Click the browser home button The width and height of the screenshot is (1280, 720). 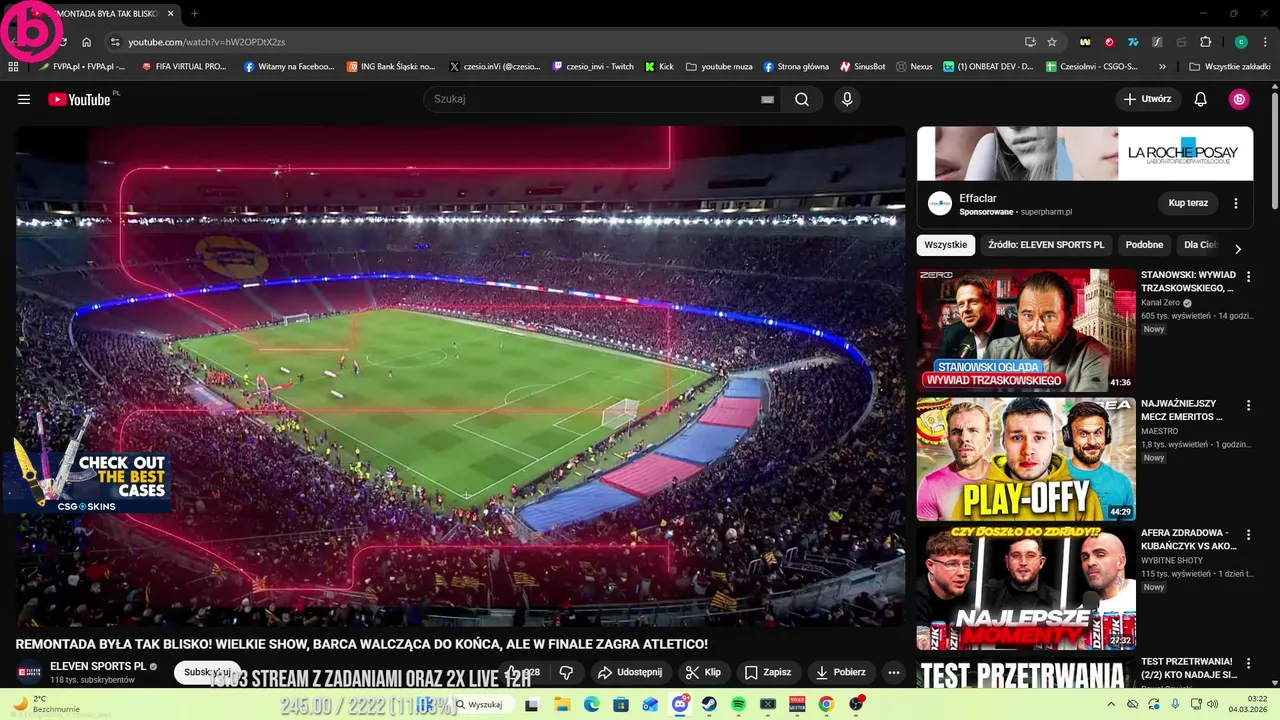pos(87,42)
